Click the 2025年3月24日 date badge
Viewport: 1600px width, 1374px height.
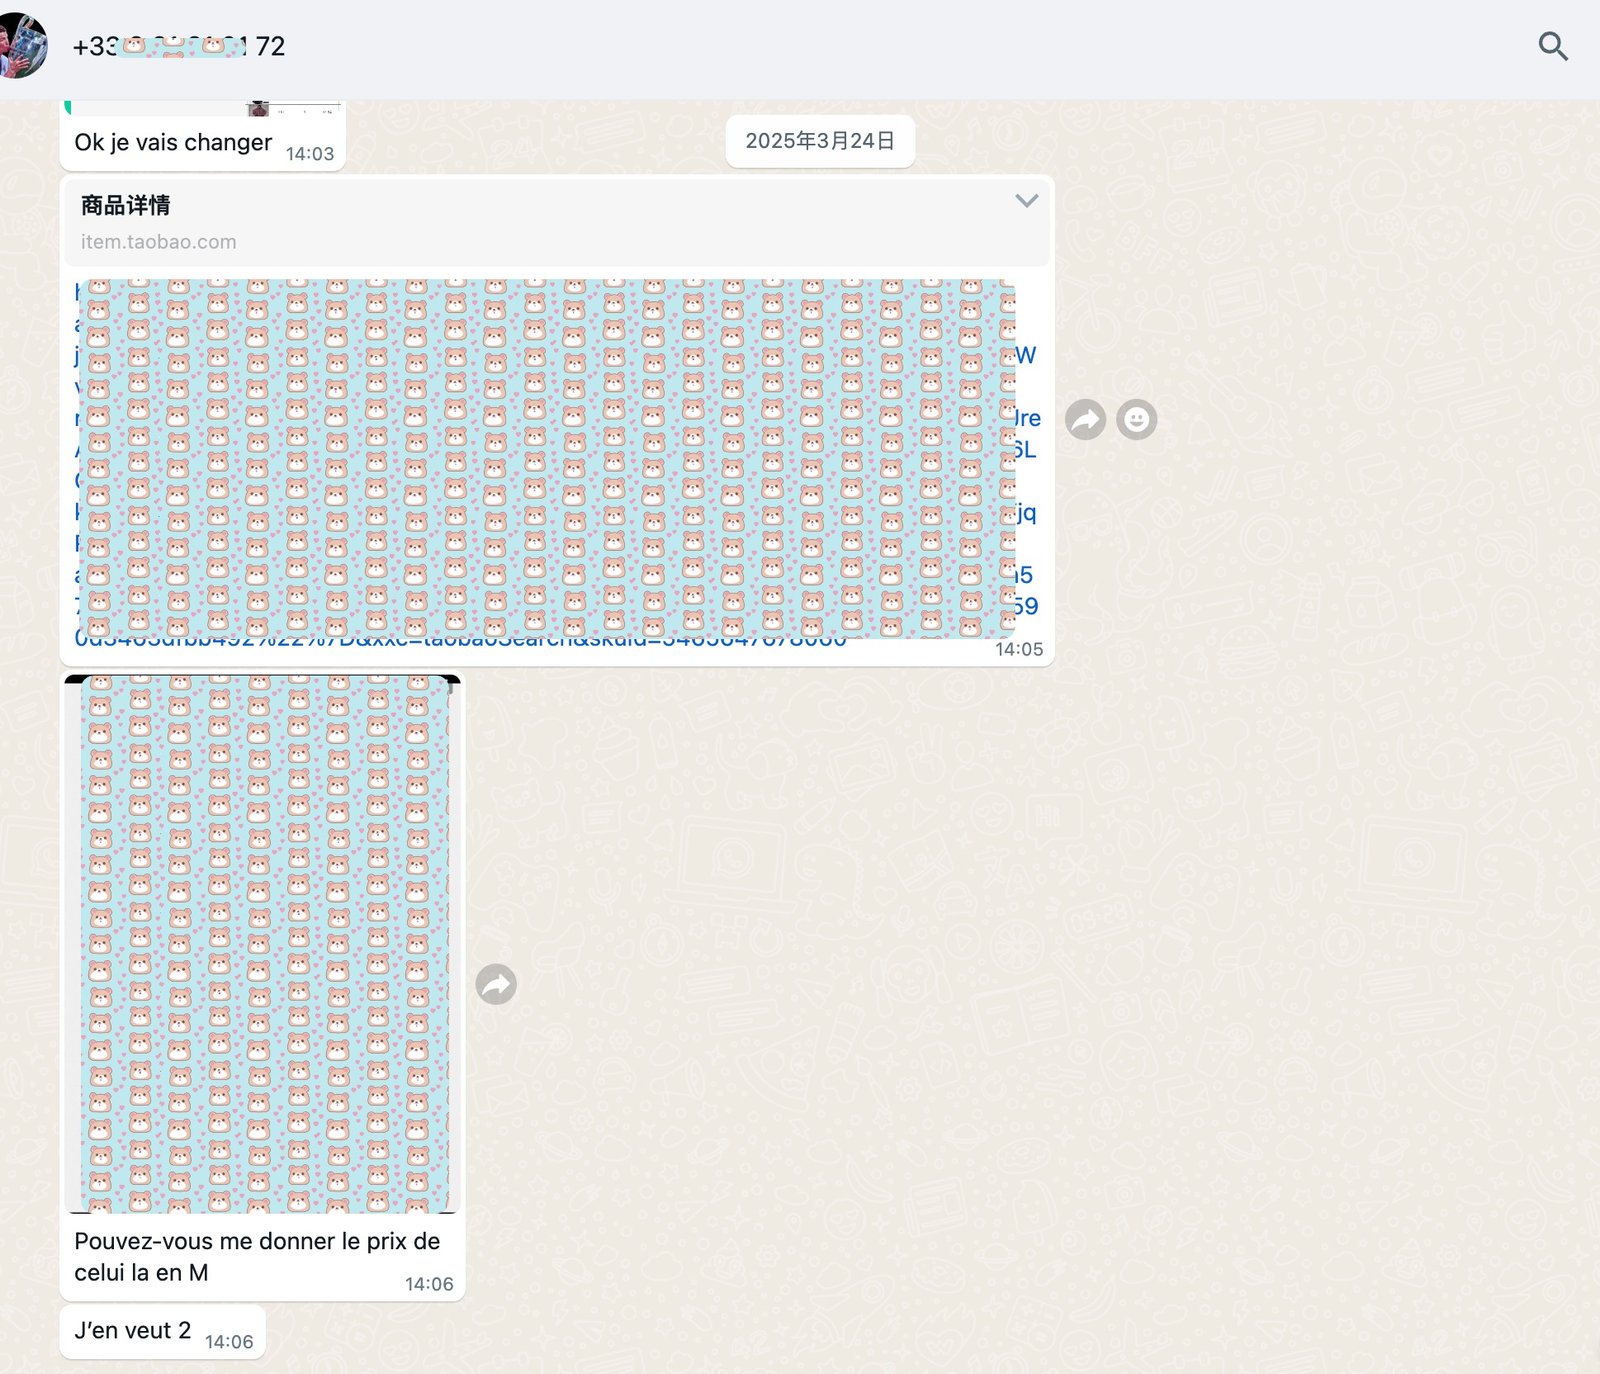pos(819,141)
